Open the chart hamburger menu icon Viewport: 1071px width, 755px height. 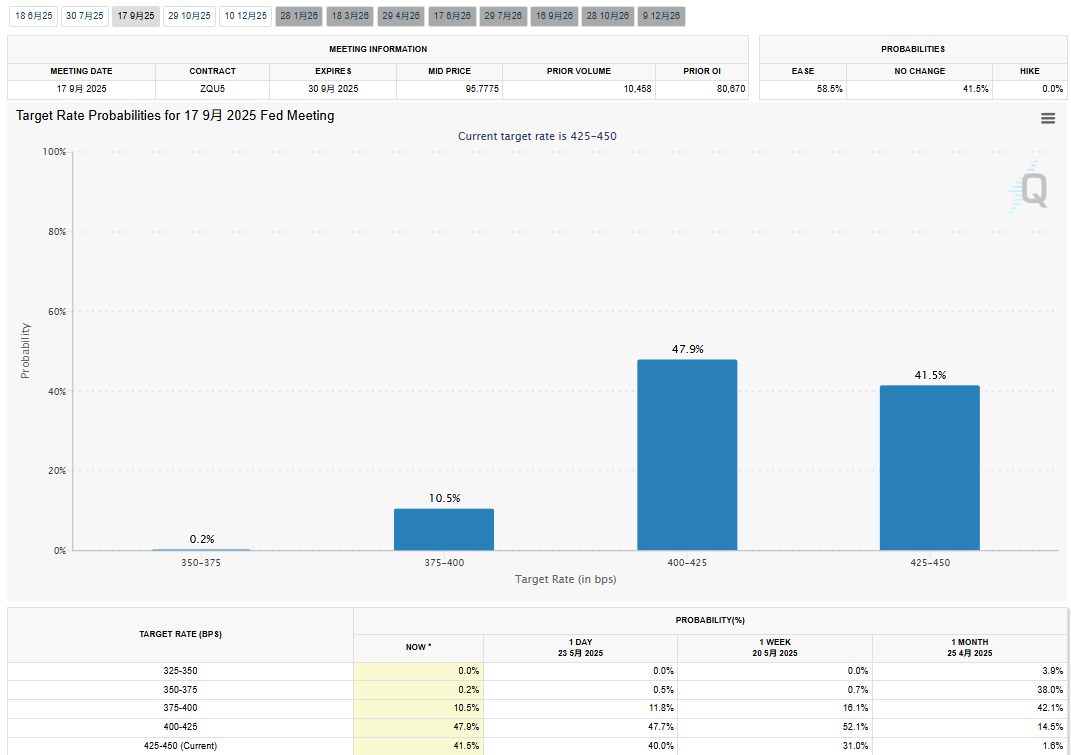[1048, 118]
